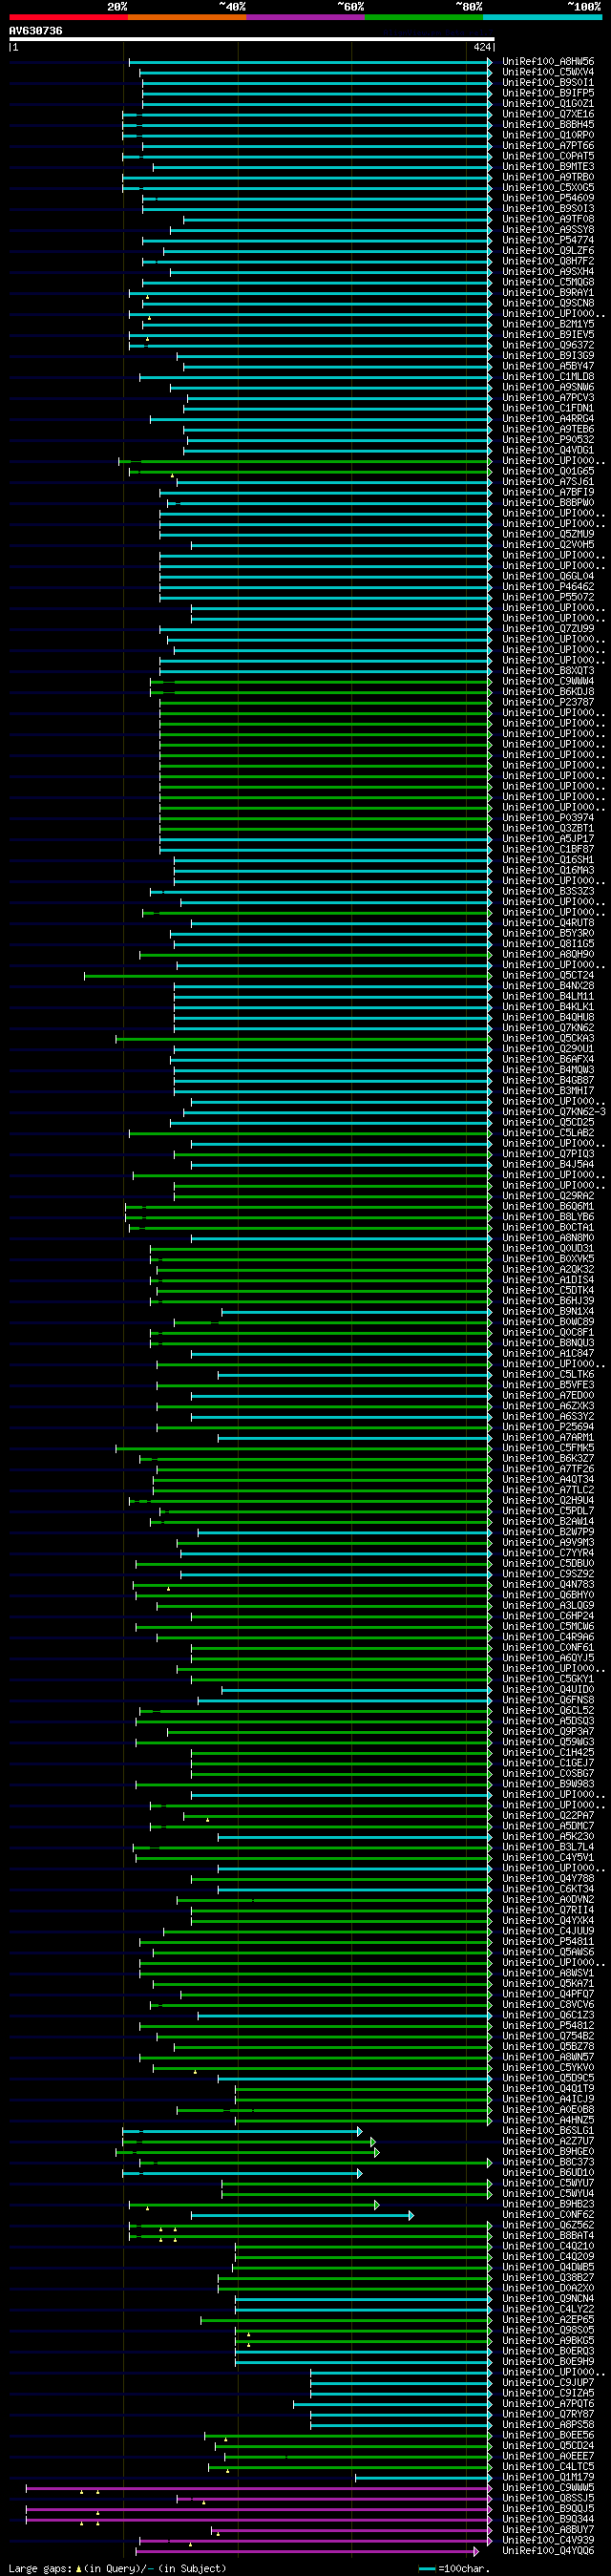Select hit label UniRef100_C4V939
The width and height of the screenshot is (611, 2576).
tap(548, 2541)
